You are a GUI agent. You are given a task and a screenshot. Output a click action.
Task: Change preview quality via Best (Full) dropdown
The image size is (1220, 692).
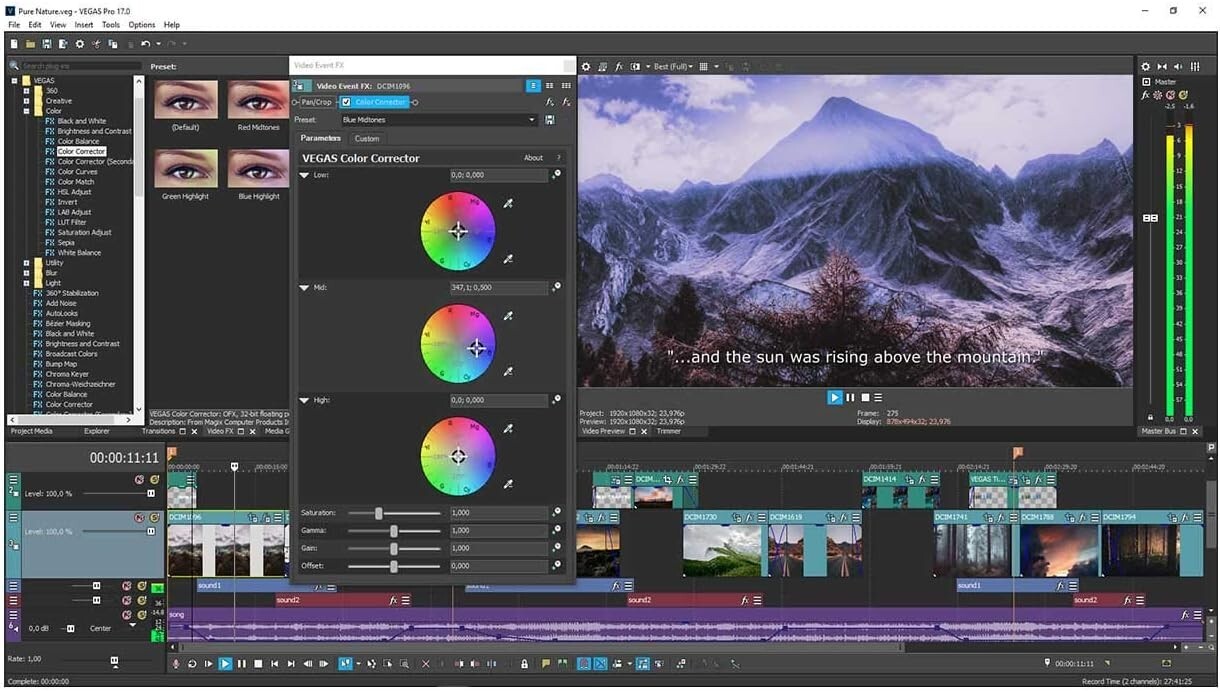click(x=671, y=66)
